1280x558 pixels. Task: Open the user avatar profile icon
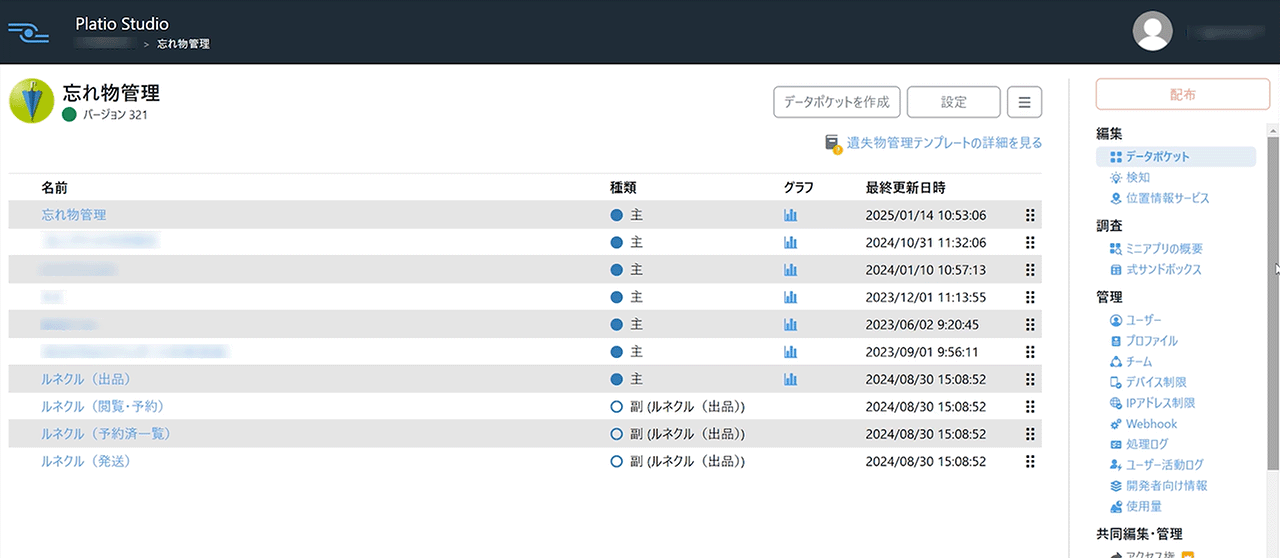coord(1152,32)
